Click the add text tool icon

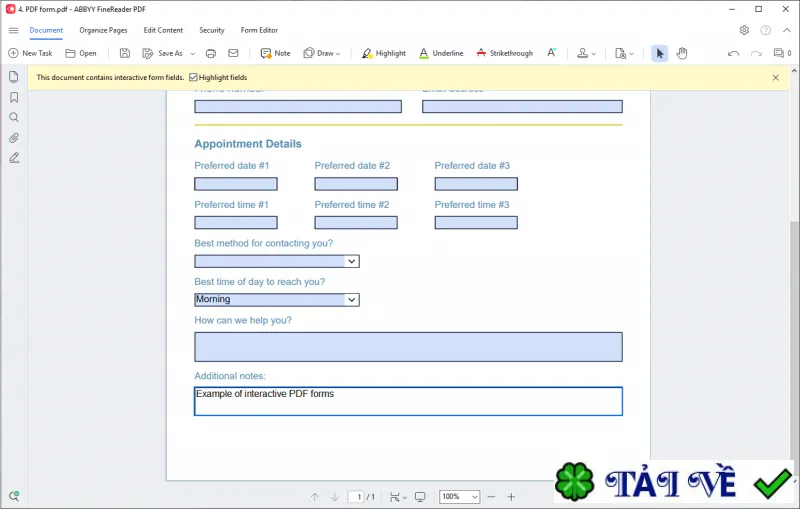552,53
